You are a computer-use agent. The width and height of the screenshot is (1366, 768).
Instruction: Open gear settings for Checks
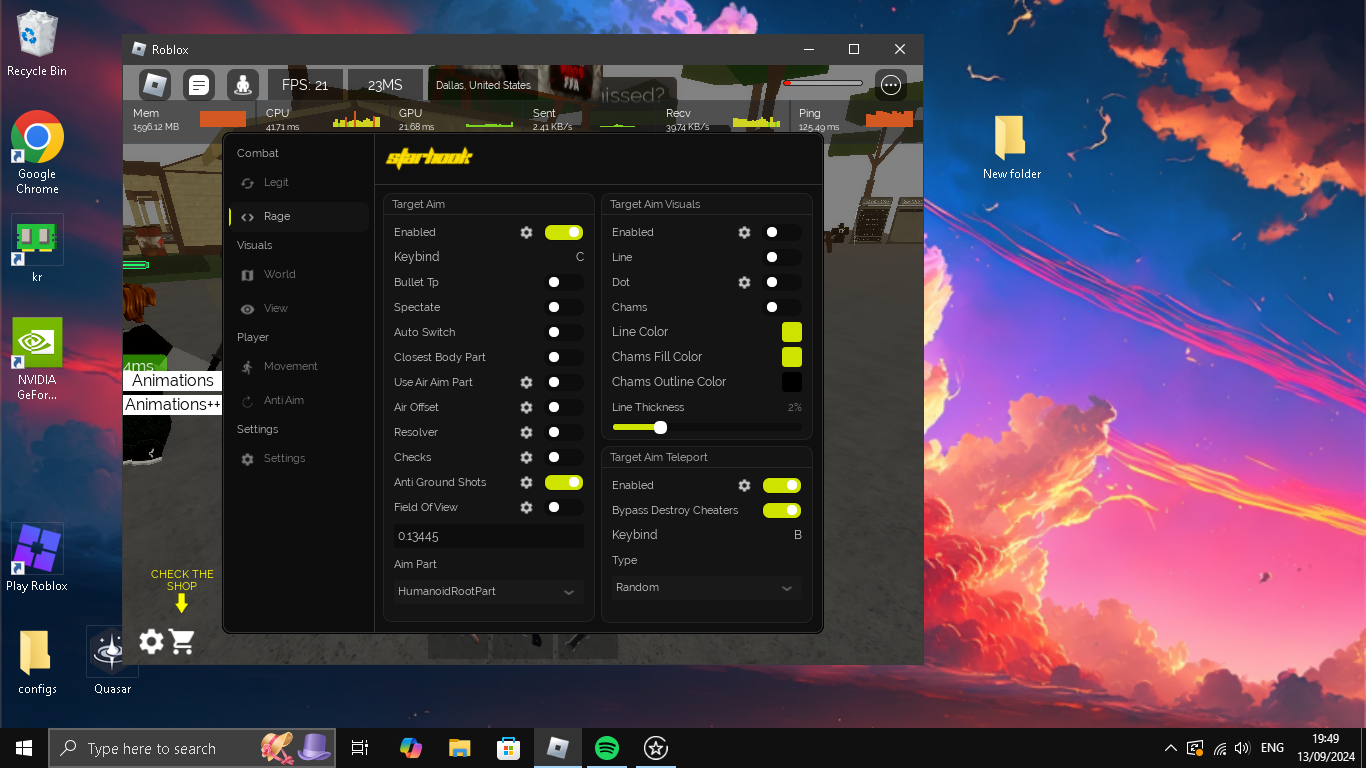[x=526, y=457]
